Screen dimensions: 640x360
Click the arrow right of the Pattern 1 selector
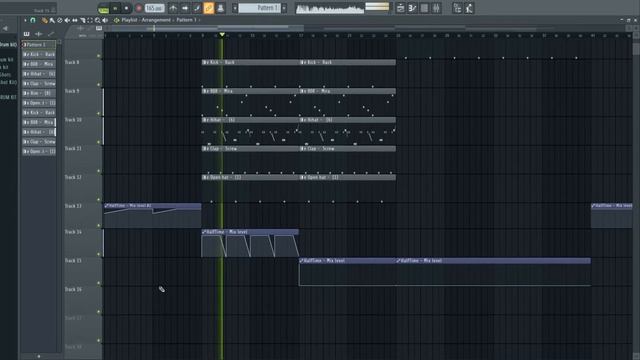(284, 8)
